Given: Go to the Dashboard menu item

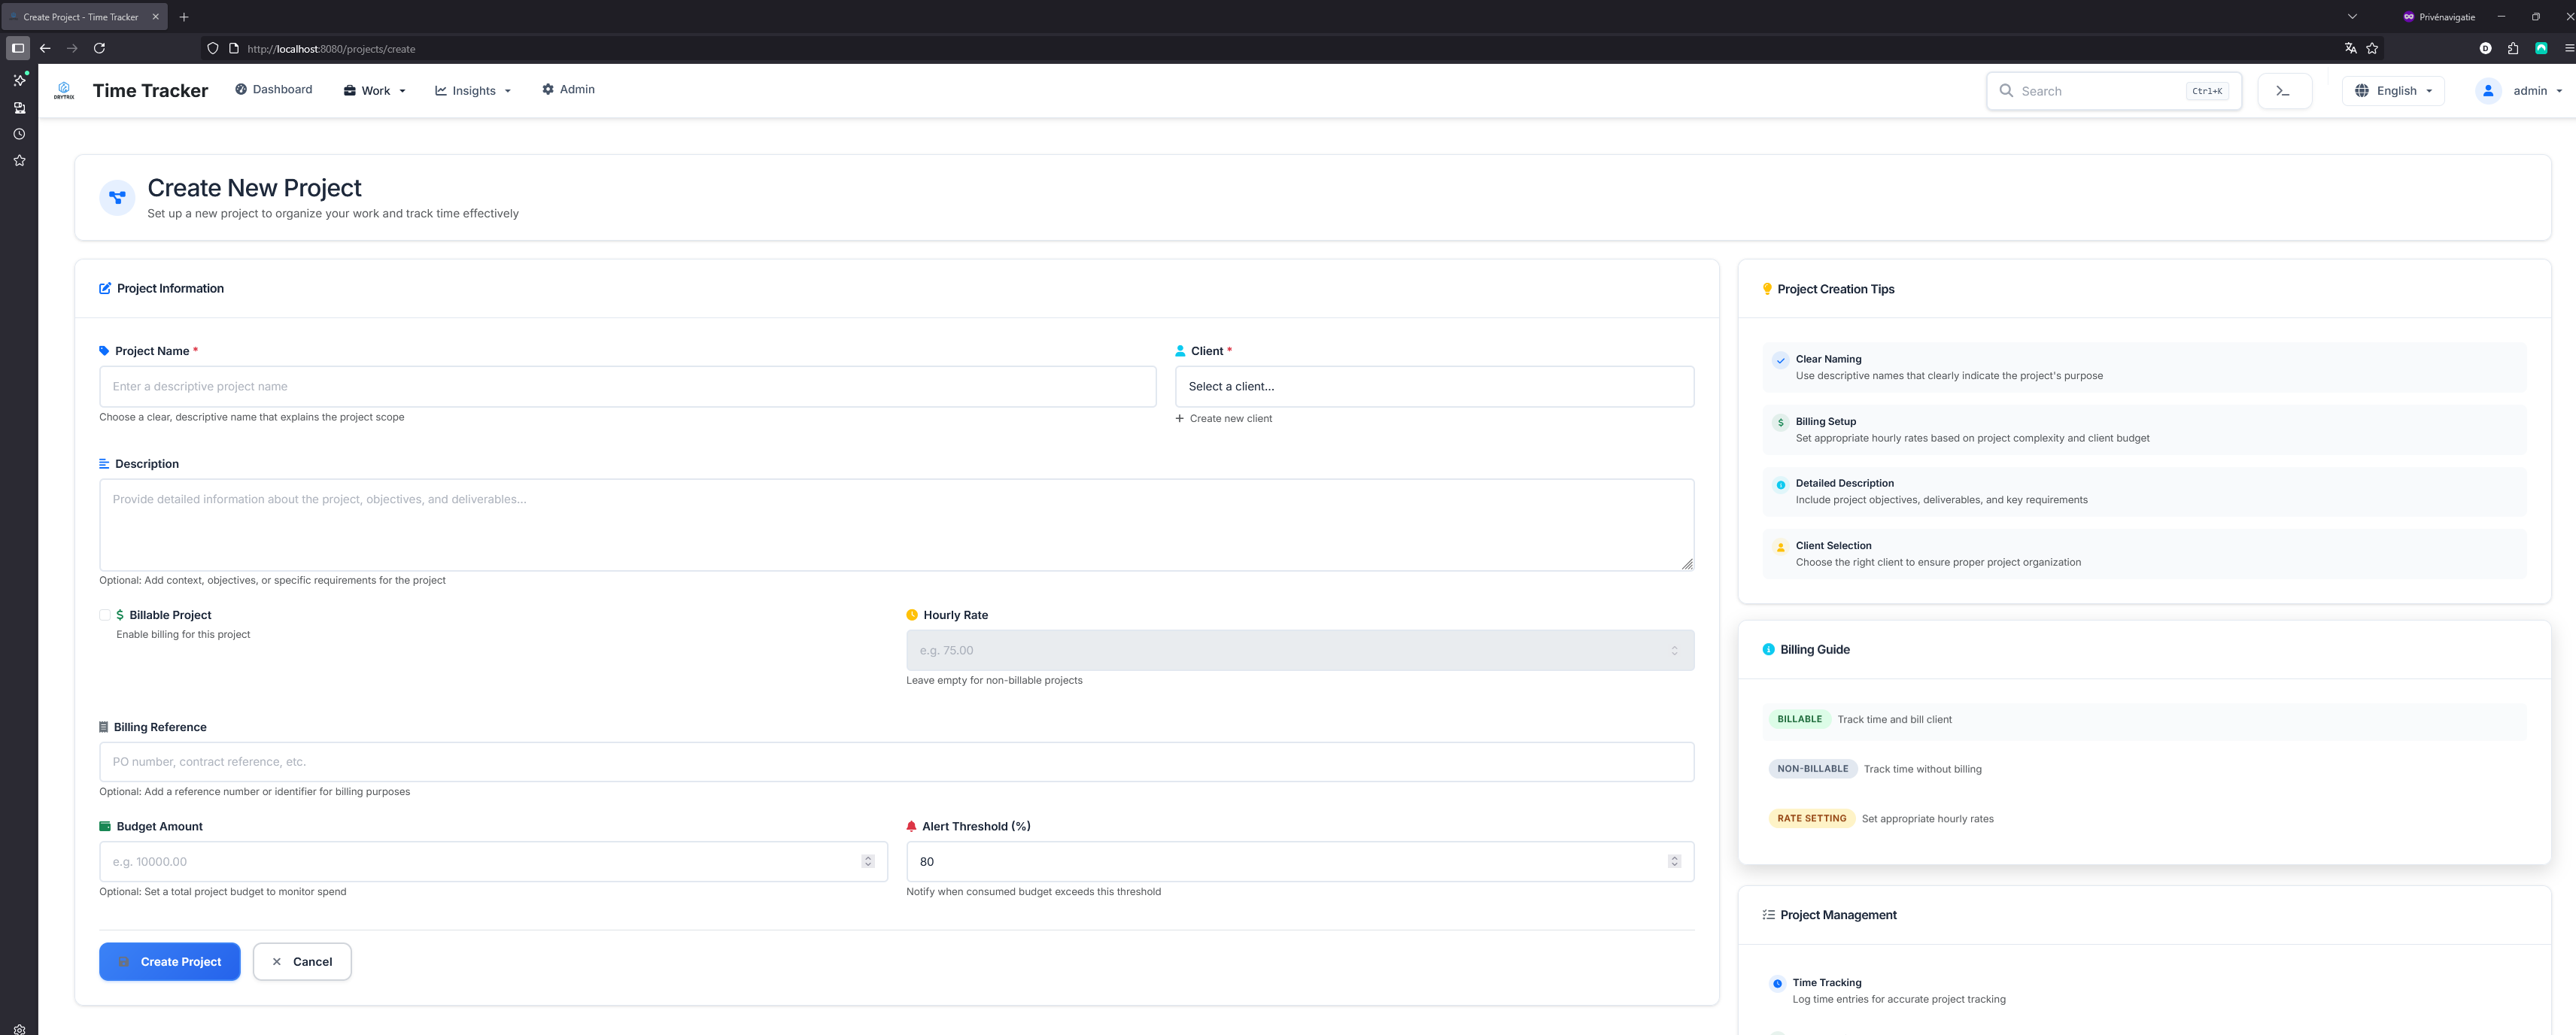Looking at the screenshot, I should click(273, 90).
